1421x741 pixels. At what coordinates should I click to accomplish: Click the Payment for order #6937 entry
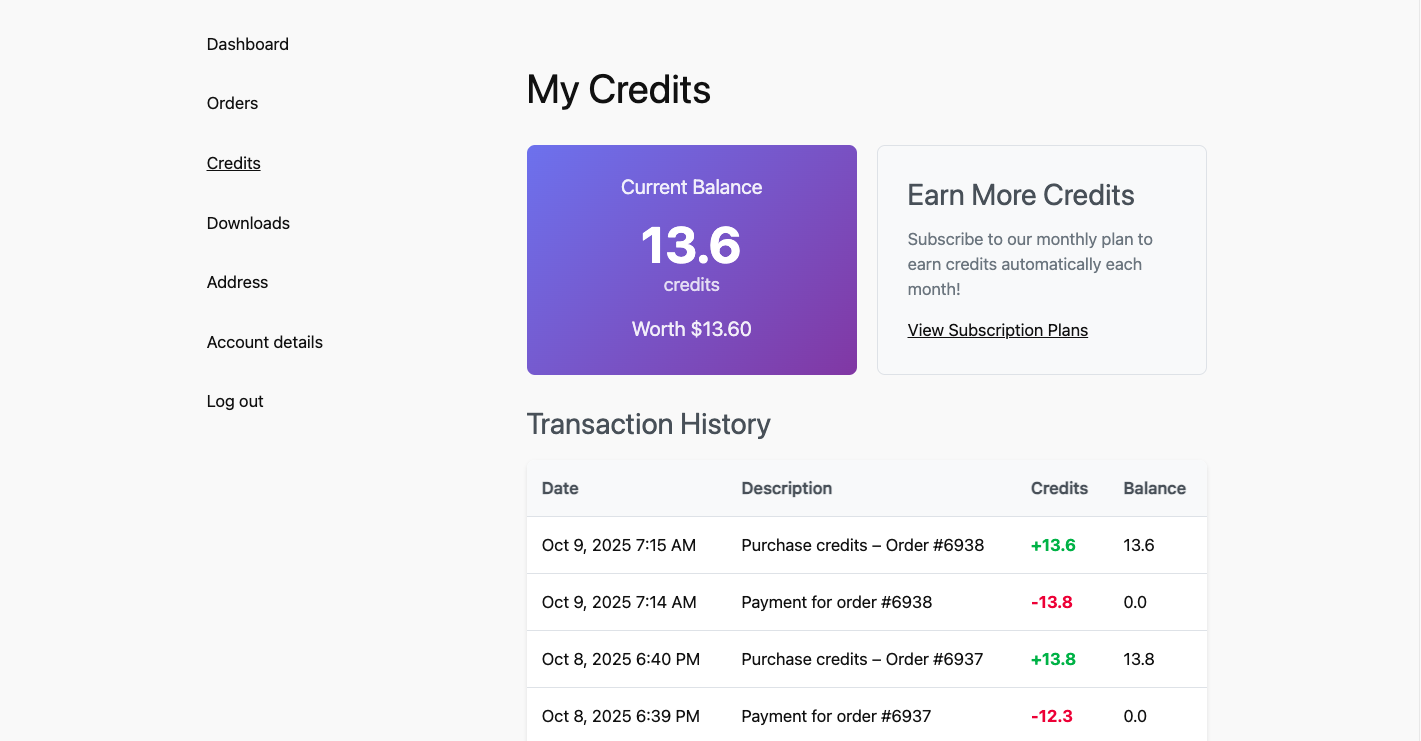pyautogui.click(x=836, y=716)
